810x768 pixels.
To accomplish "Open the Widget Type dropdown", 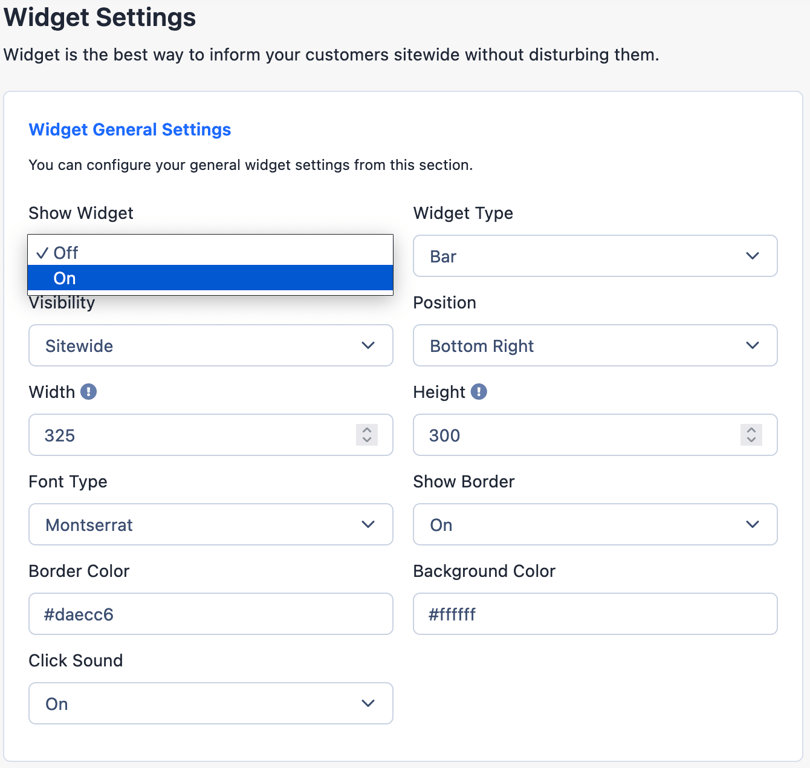I will pos(595,256).
